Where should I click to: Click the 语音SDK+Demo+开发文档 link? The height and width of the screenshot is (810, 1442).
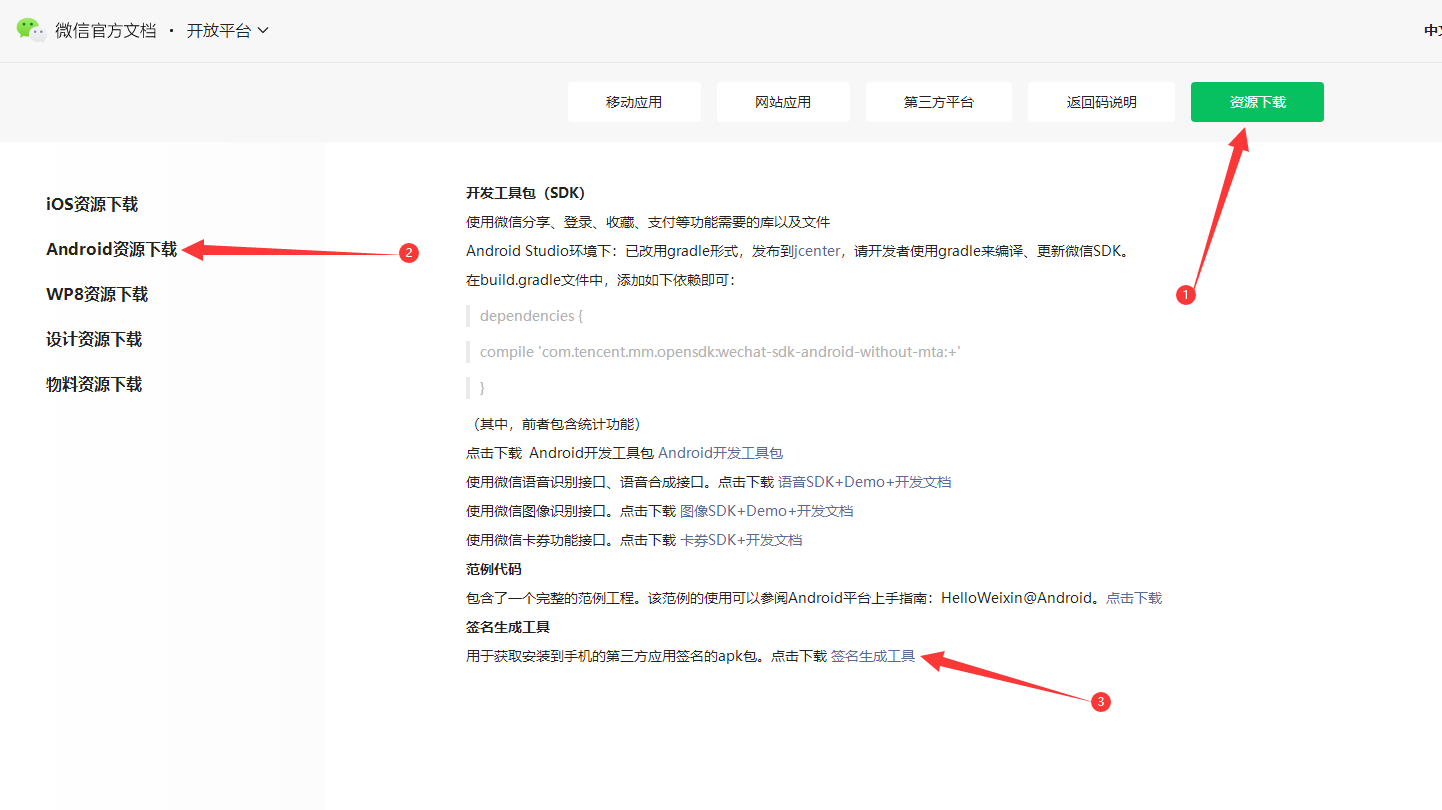[864, 482]
